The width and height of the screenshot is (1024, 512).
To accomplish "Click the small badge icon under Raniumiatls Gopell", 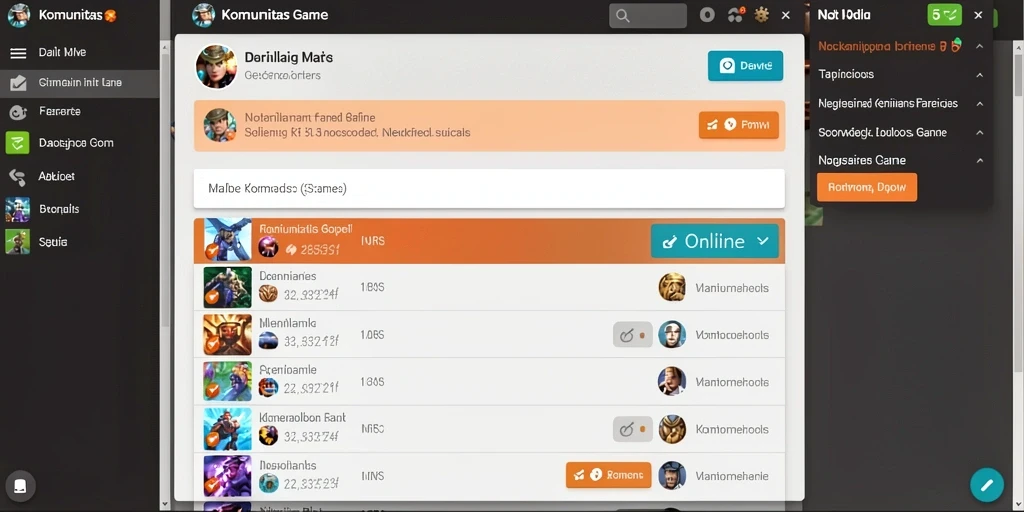I will click(268, 247).
